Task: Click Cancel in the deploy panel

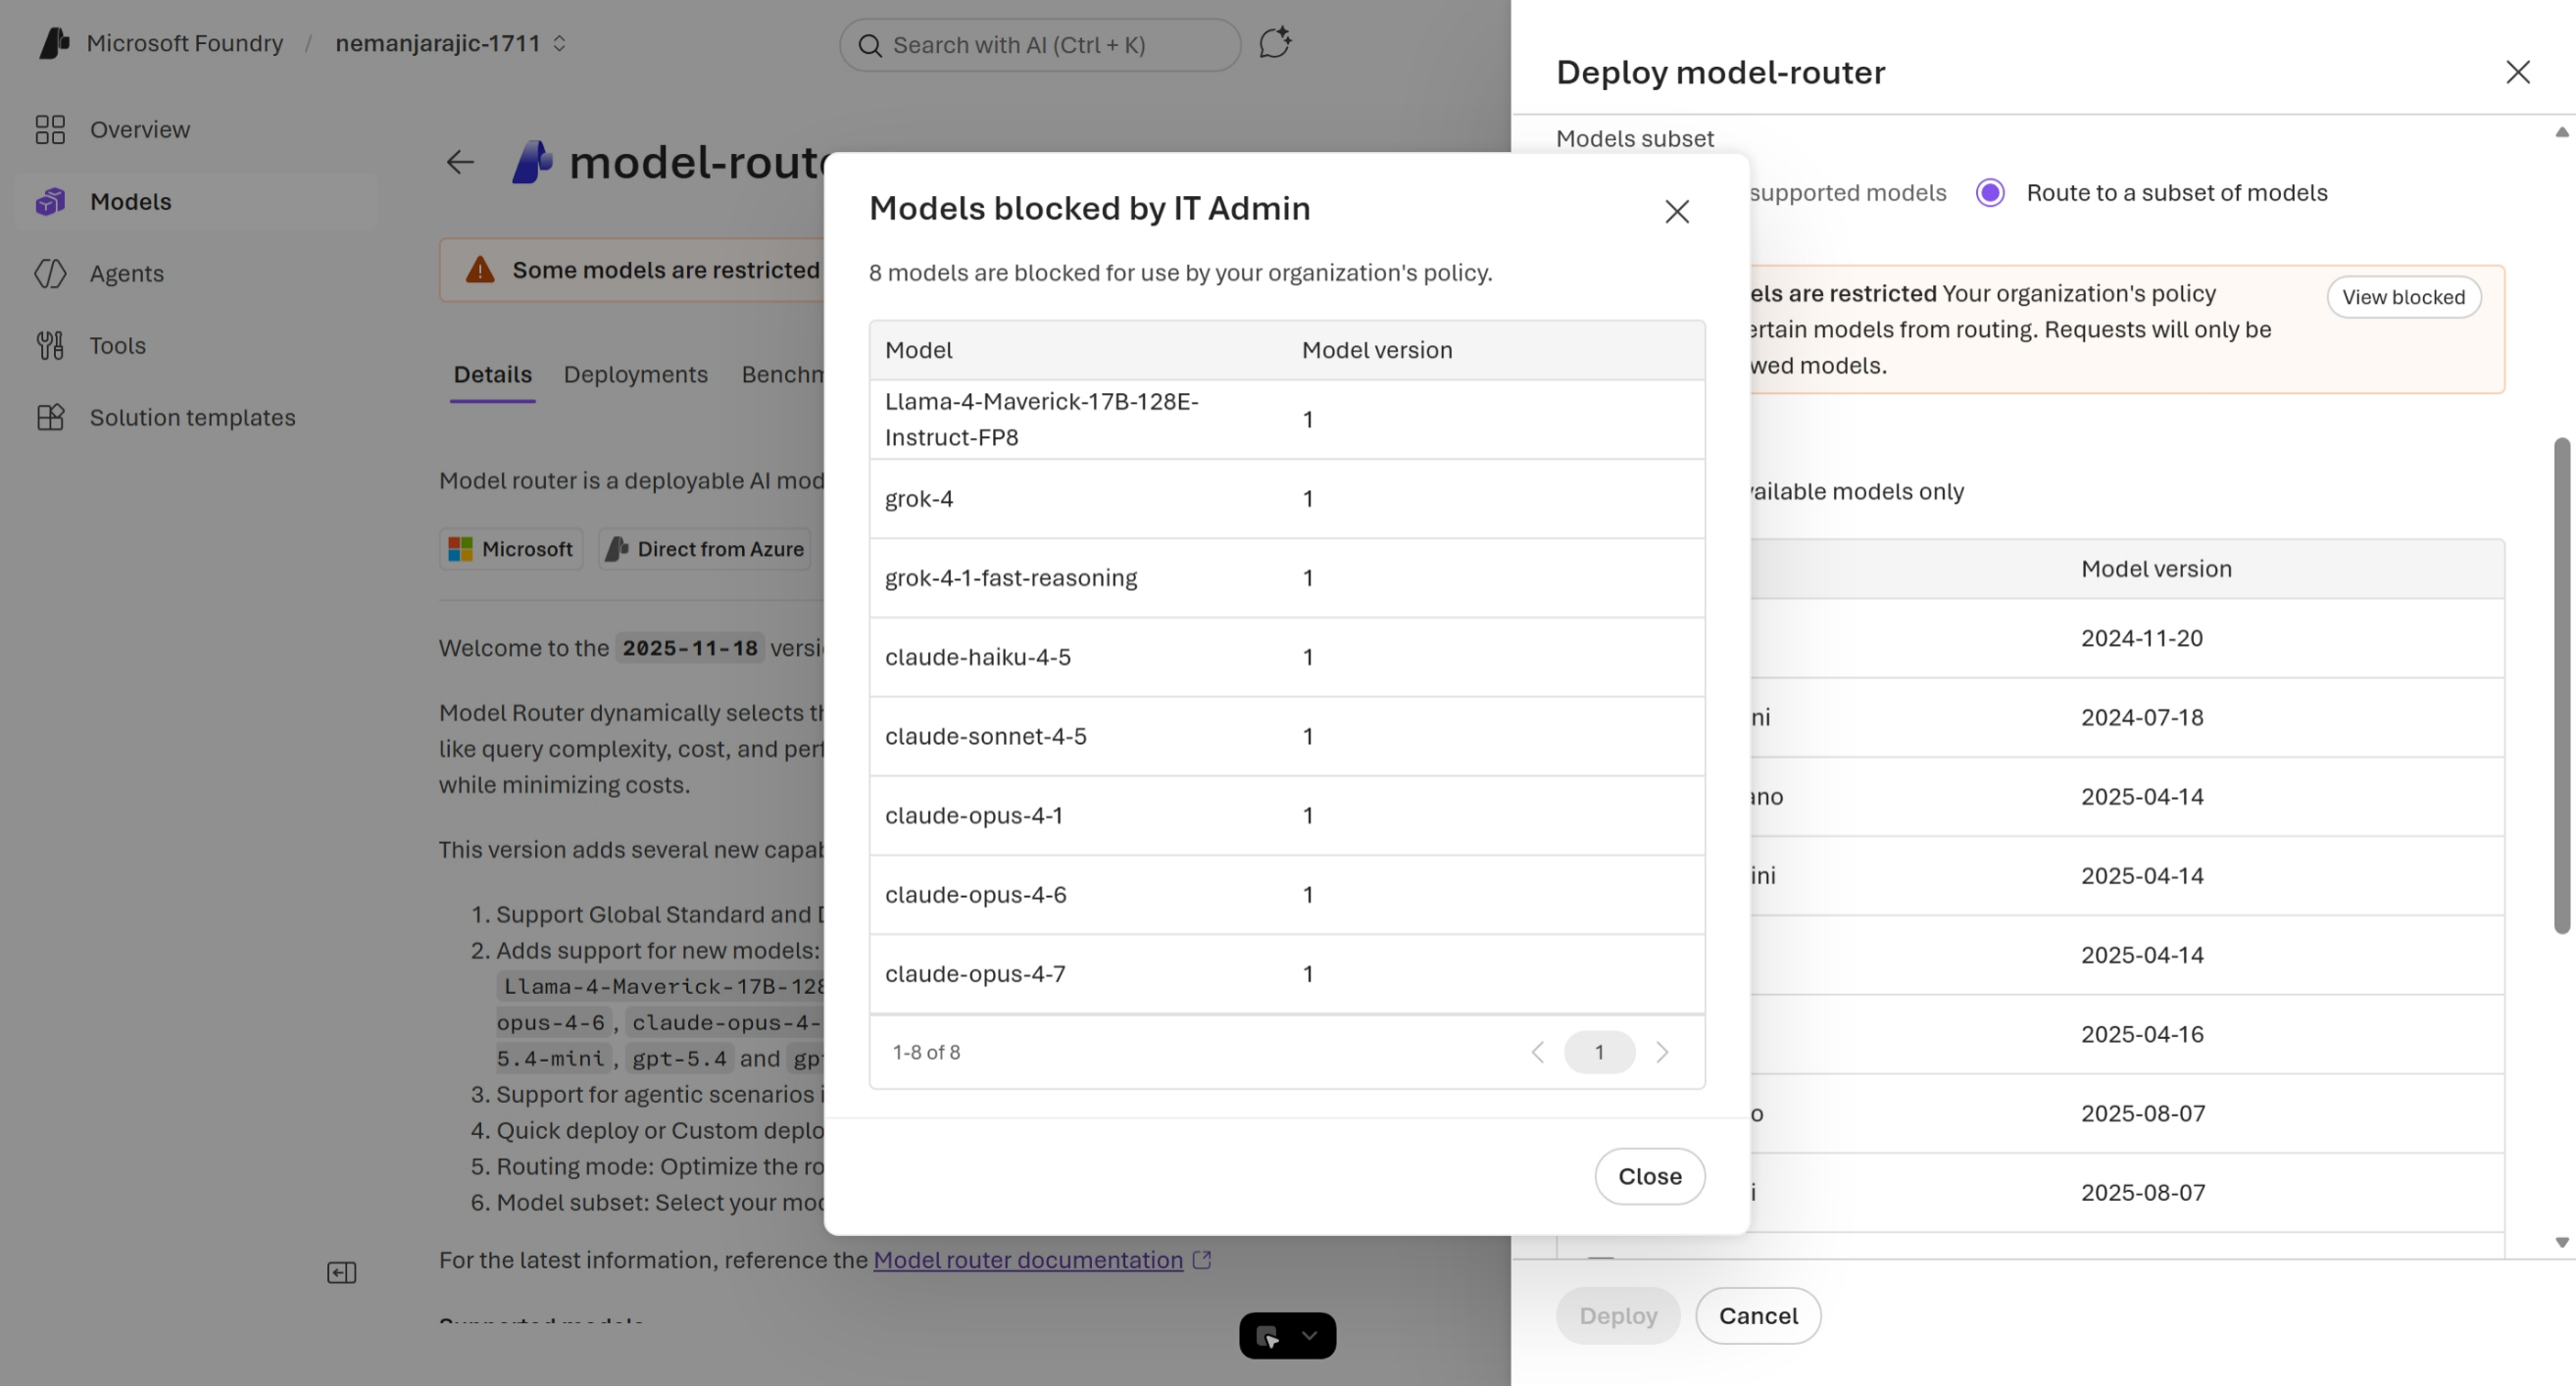Action: (x=1758, y=1316)
